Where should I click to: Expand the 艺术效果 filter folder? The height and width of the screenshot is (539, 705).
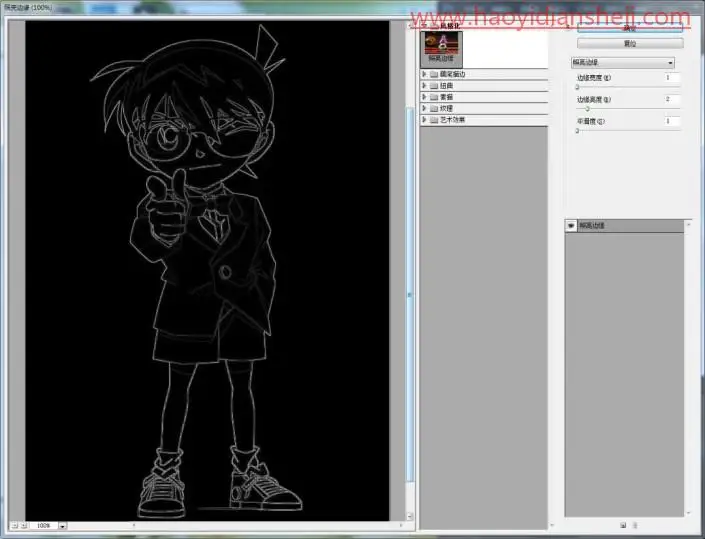(x=424, y=120)
